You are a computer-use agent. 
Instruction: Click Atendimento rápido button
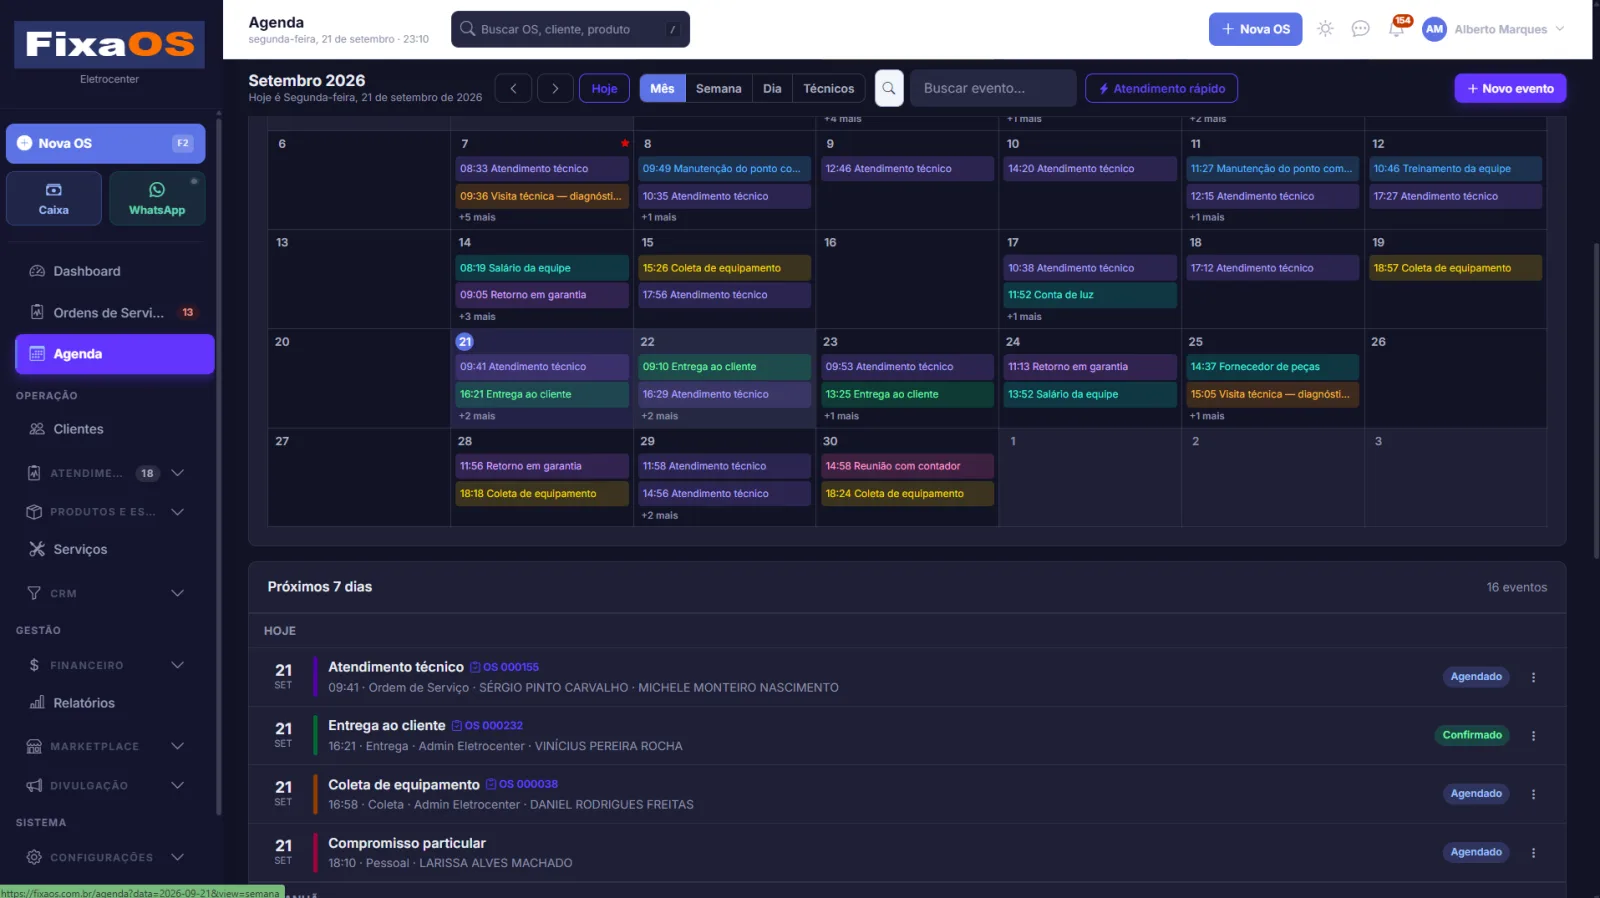pos(1161,88)
